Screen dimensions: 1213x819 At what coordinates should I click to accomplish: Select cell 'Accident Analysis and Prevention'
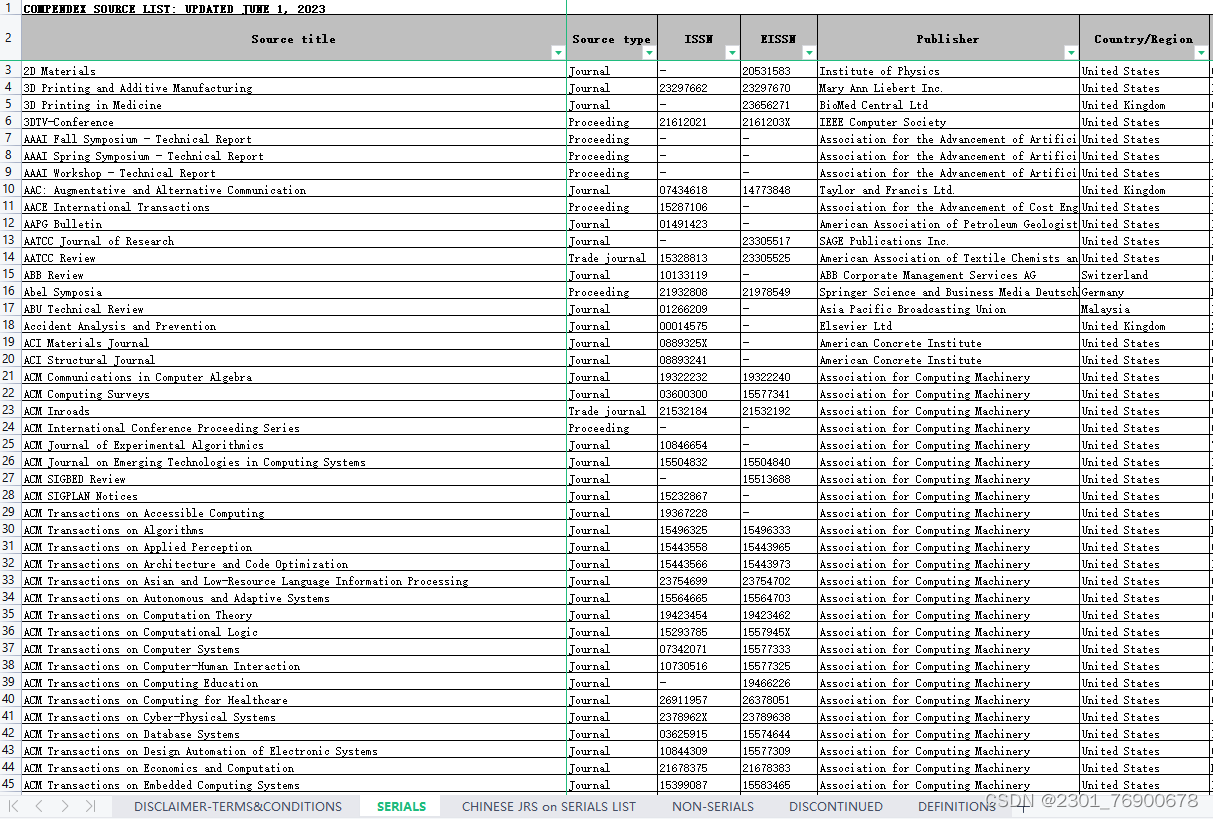pyautogui.click(x=294, y=326)
